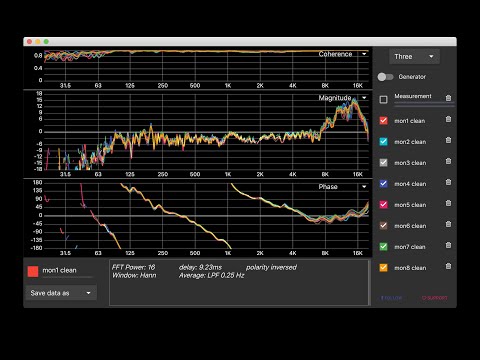Uncheck the red mon1 clean checkbox

[x=383, y=120]
